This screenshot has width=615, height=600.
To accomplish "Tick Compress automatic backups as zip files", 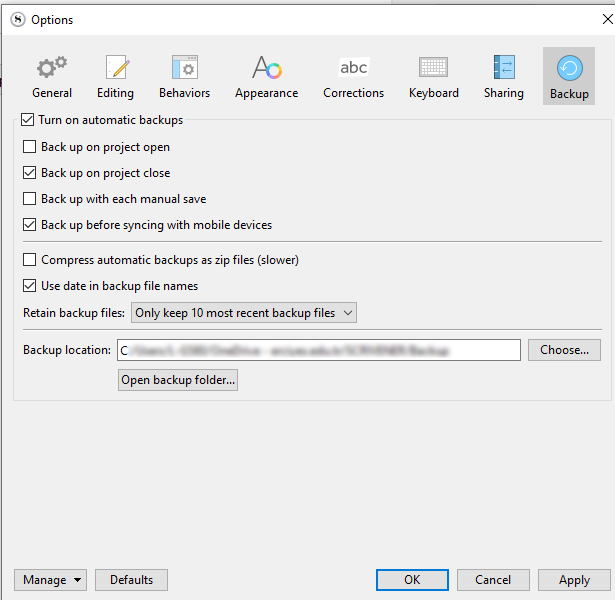I will pyautogui.click(x=30, y=260).
